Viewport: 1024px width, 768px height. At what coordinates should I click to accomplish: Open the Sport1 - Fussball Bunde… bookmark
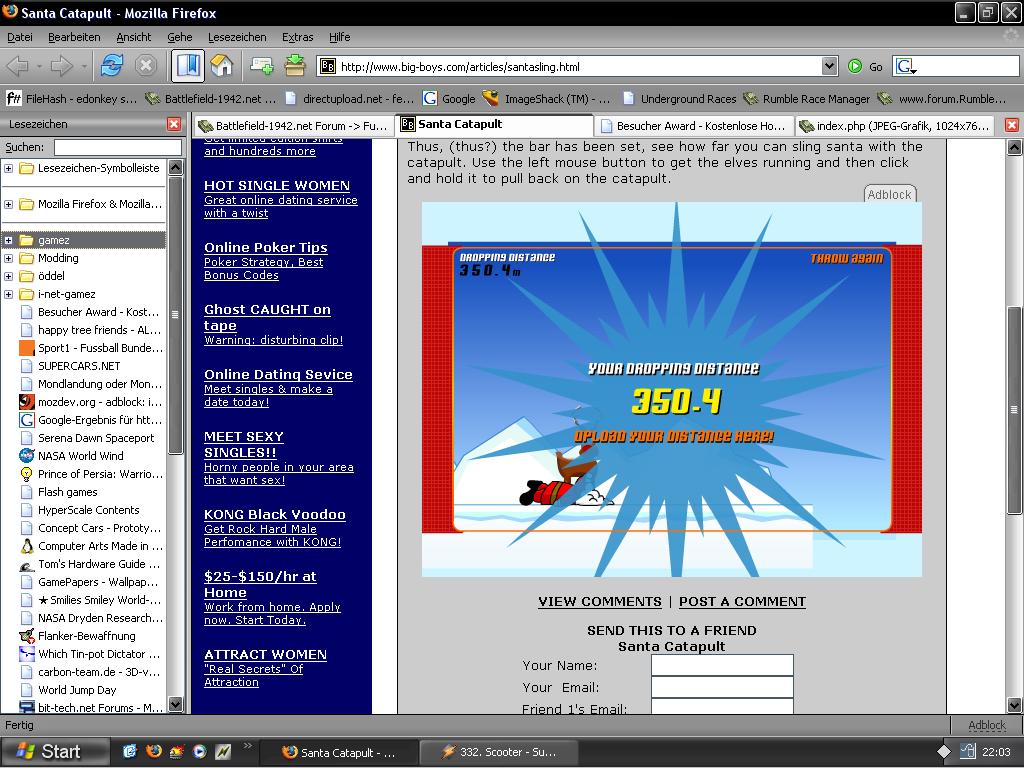point(91,348)
